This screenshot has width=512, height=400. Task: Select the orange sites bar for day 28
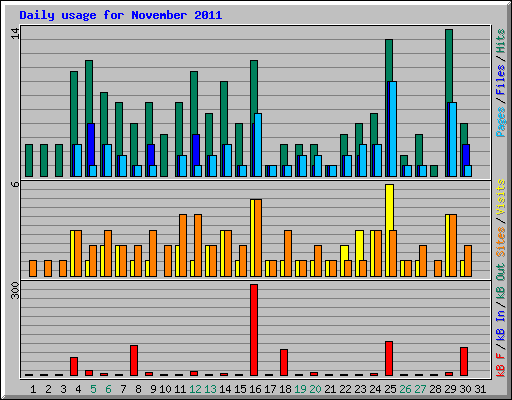438,268
